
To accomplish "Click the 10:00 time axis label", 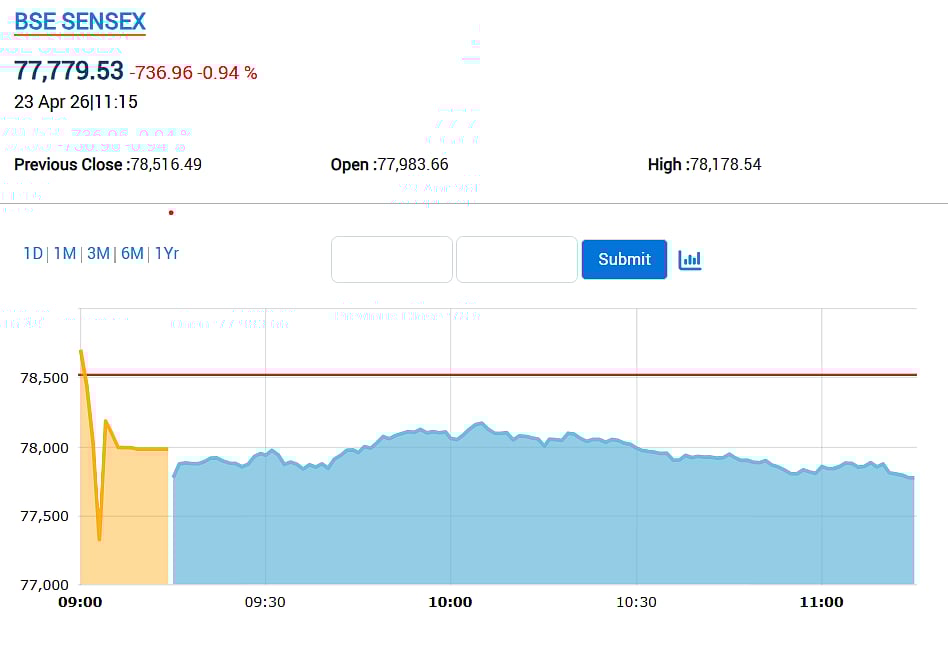I will (450, 602).
